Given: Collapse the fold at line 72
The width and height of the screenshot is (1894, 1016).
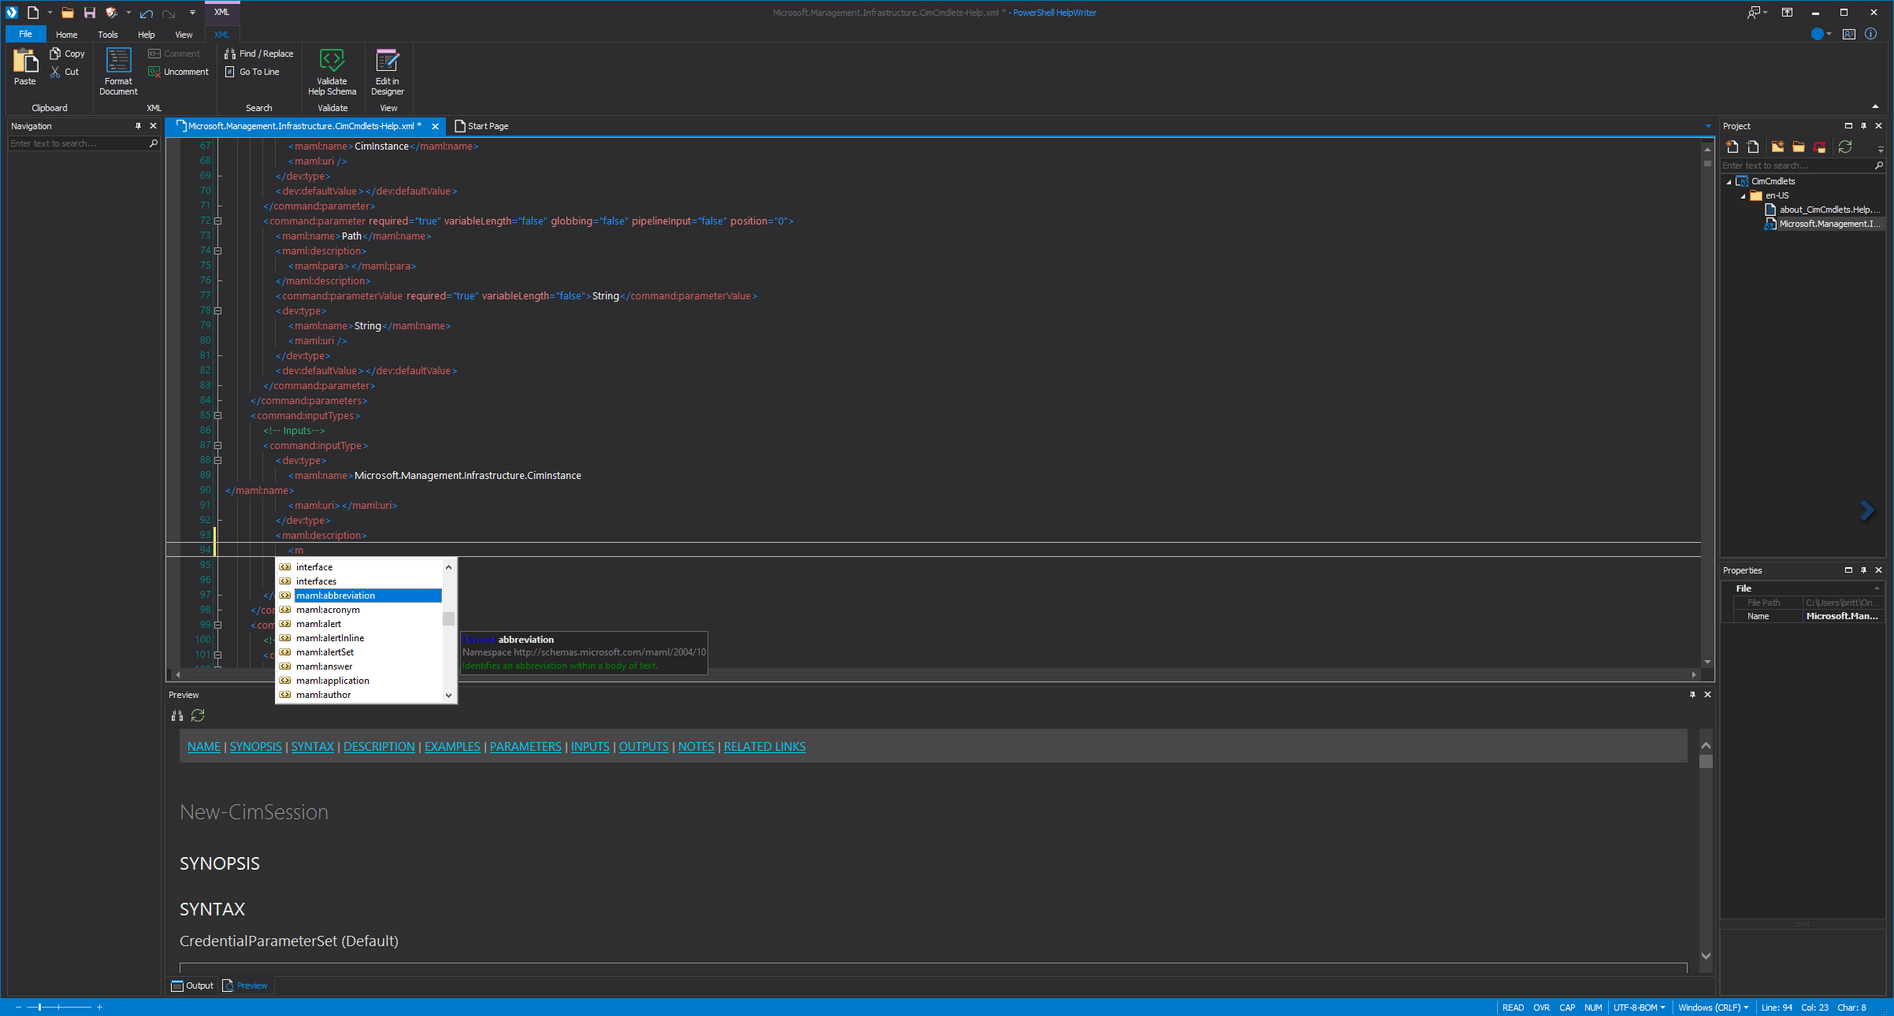Looking at the screenshot, I should click(218, 221).
